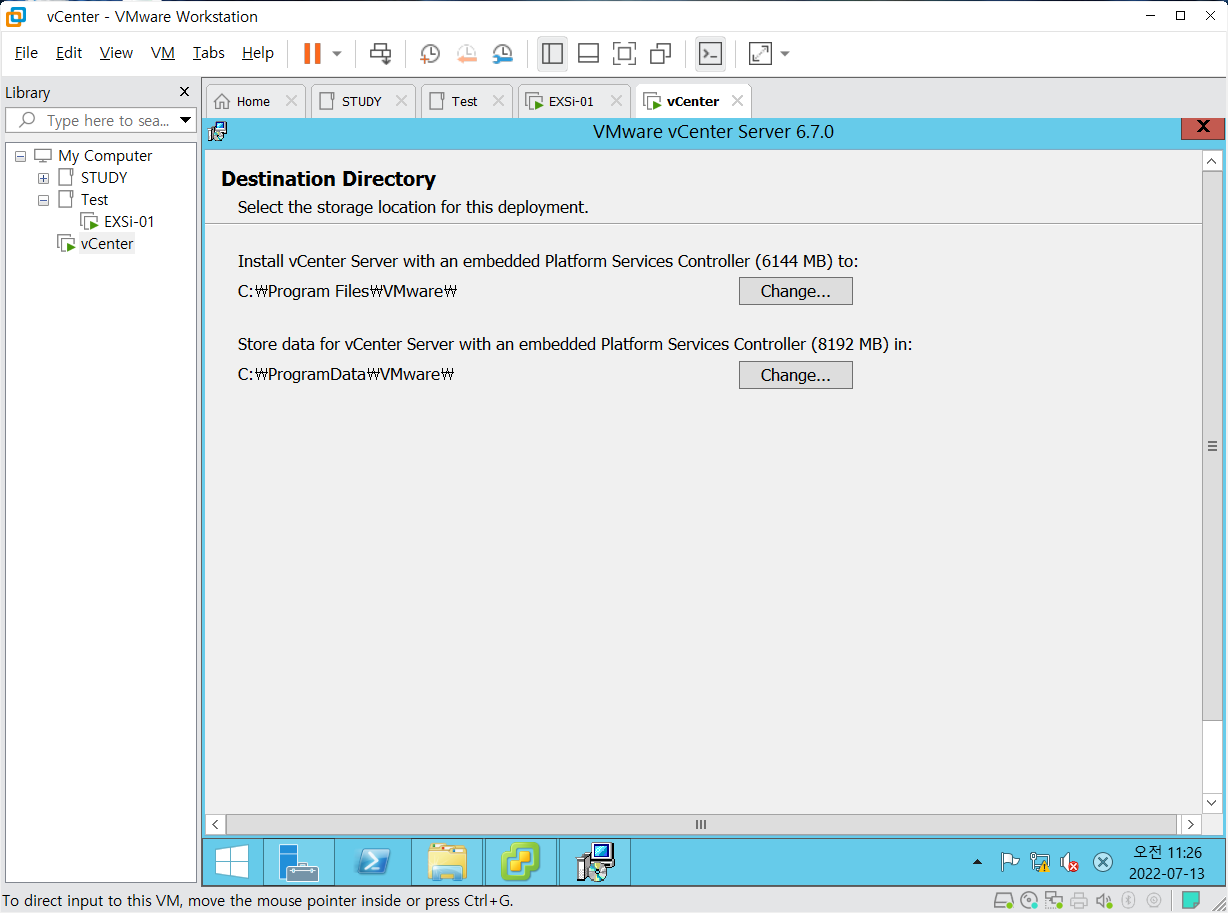Click the horizontal scrollbar left arrow
1228x913 pixels.
[x=215, y=825]
